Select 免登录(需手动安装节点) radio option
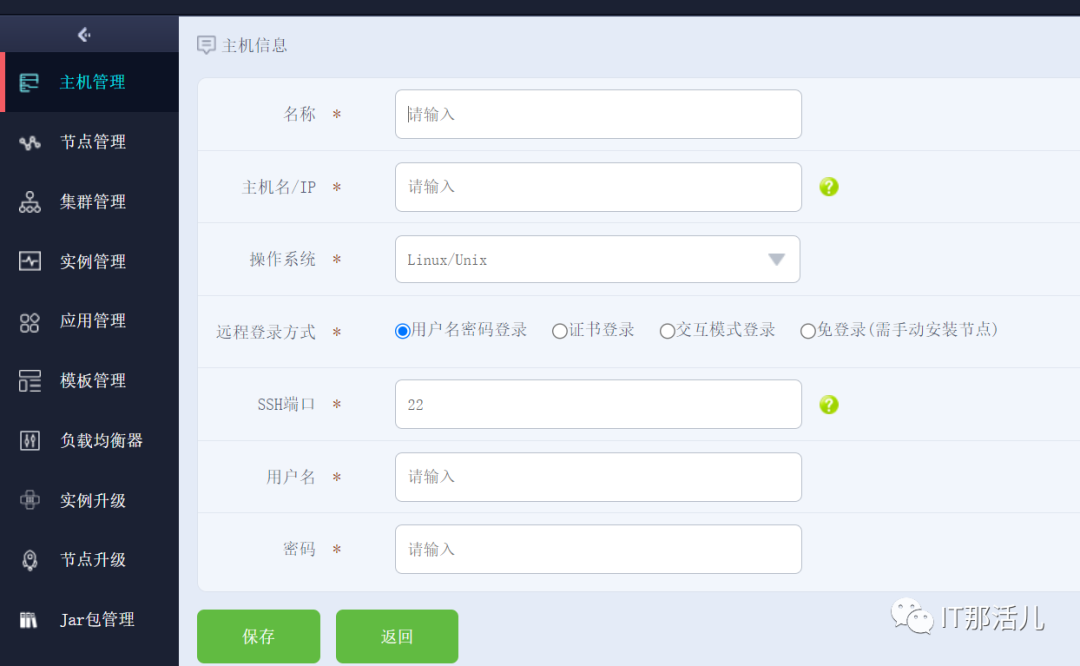1080x666 pixels. pos(808,331)
